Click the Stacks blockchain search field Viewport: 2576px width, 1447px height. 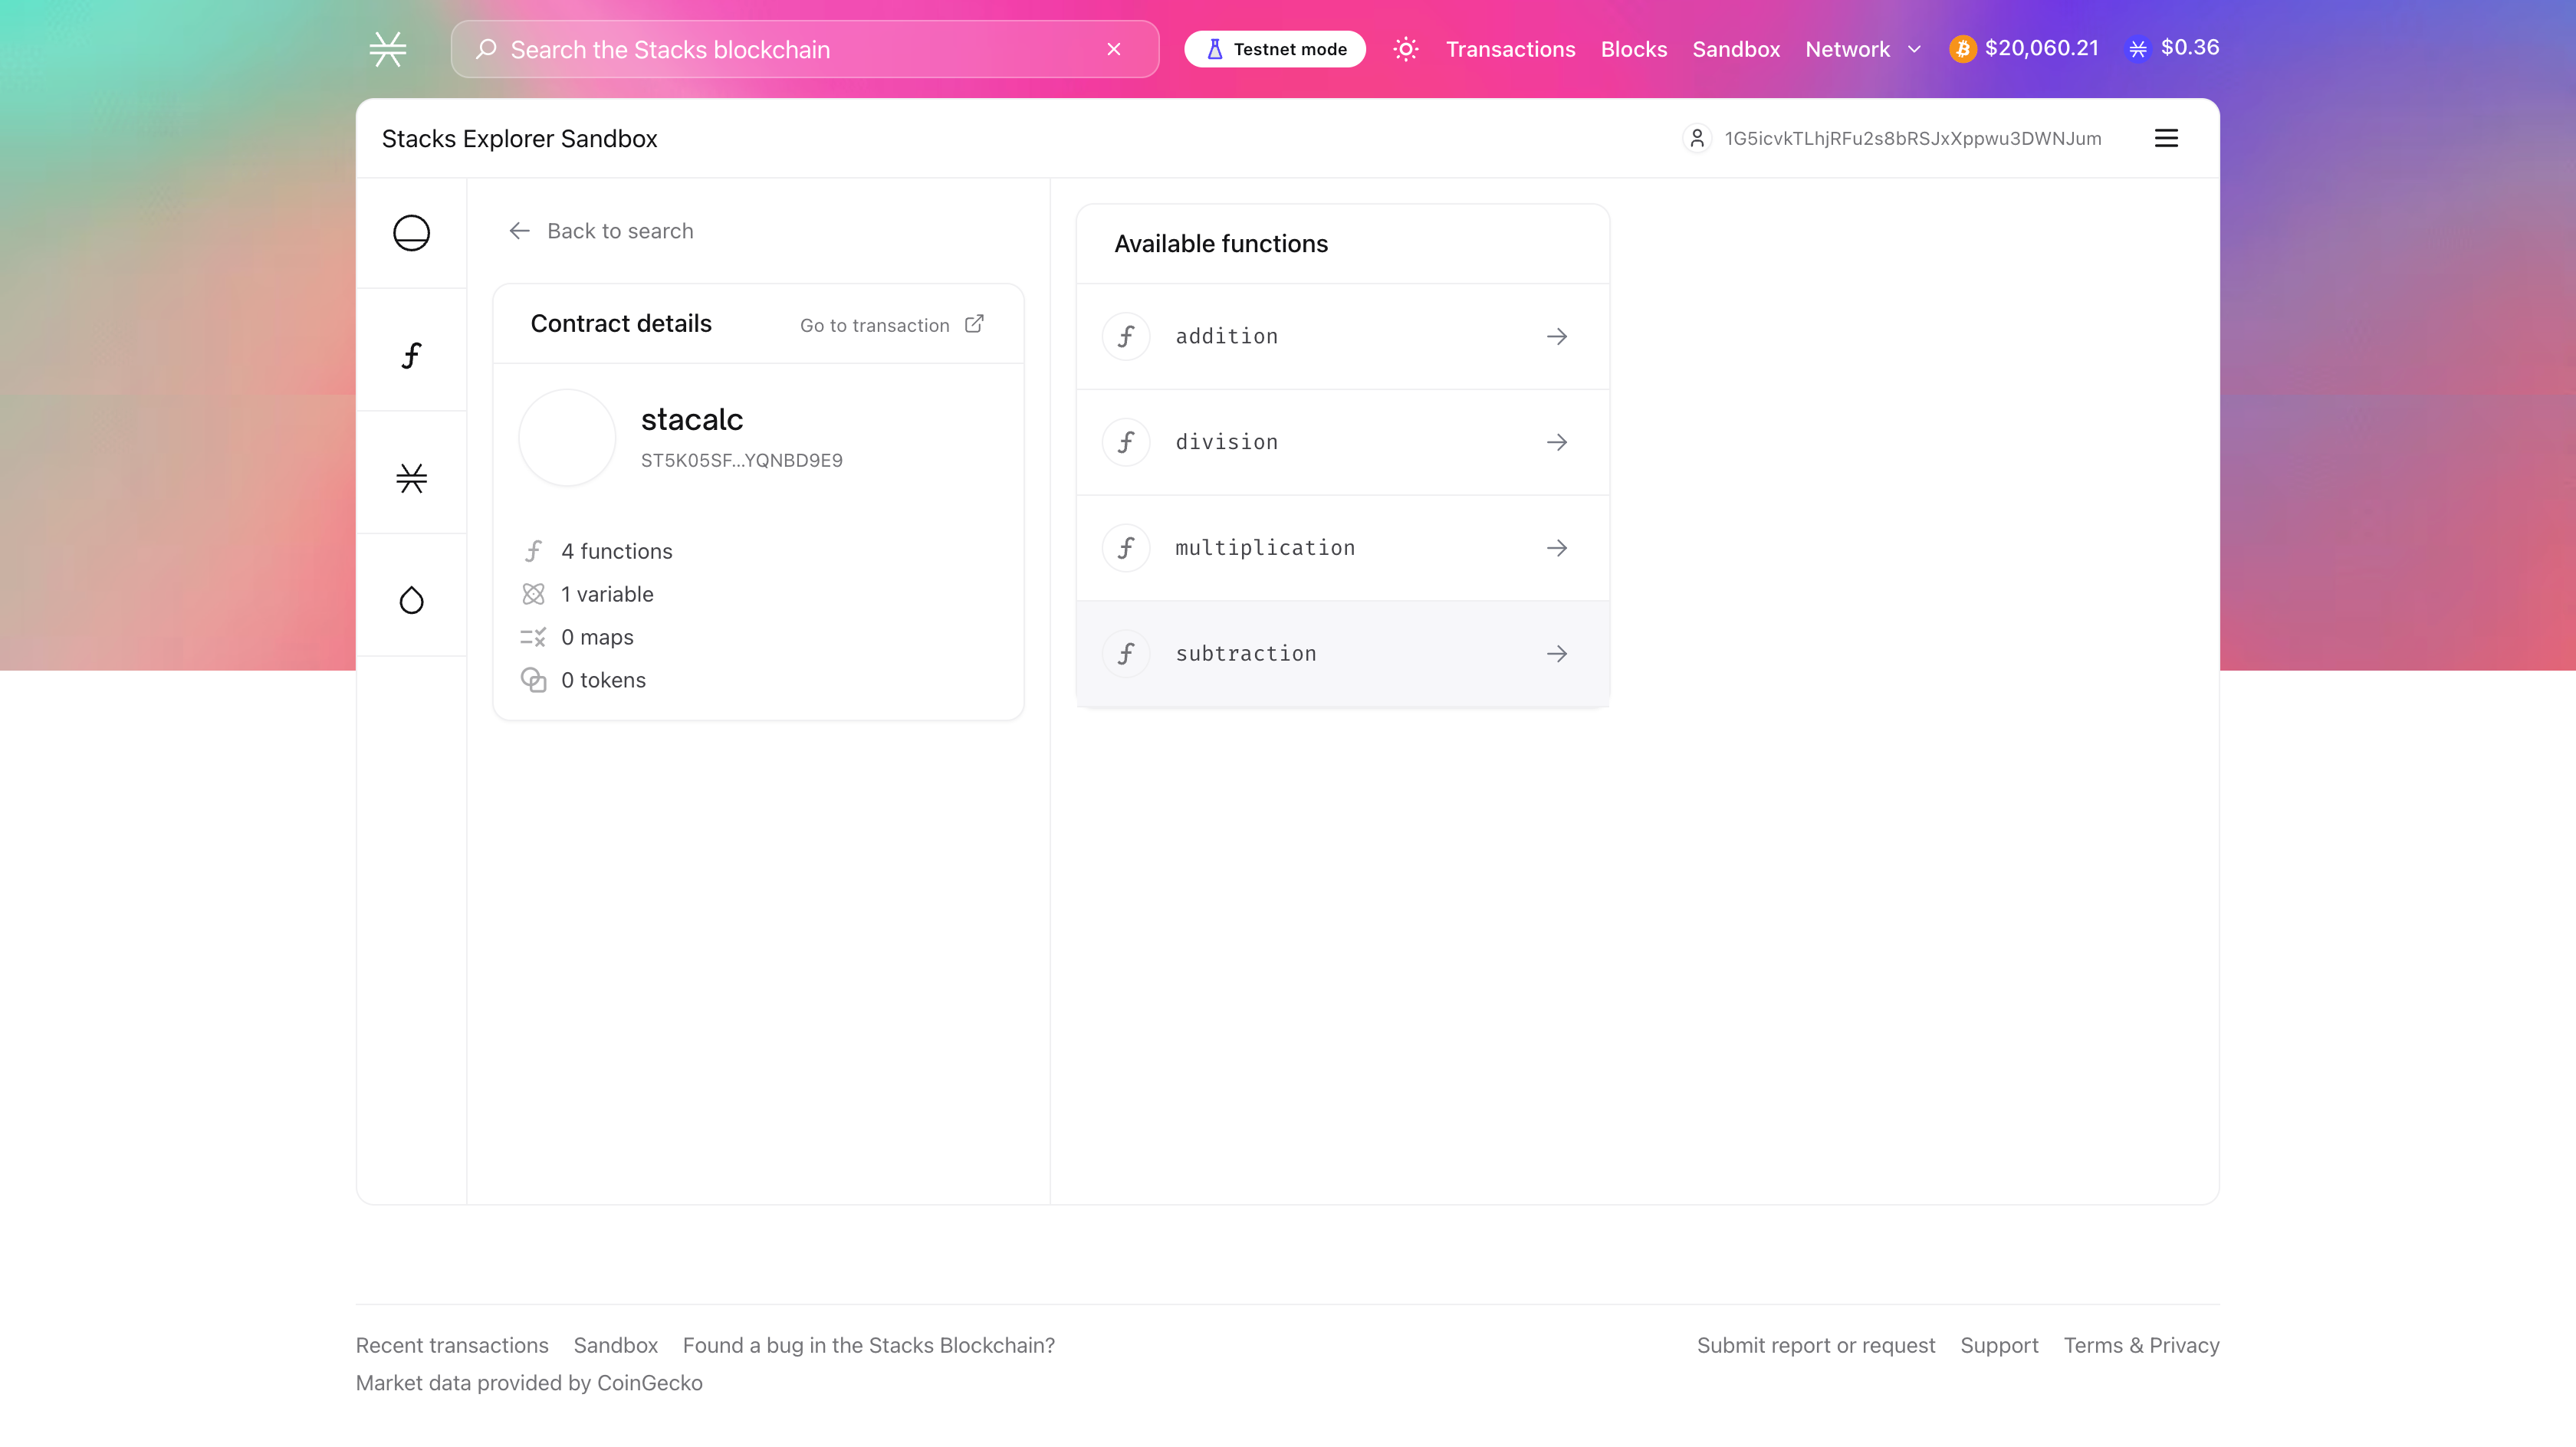790,49
